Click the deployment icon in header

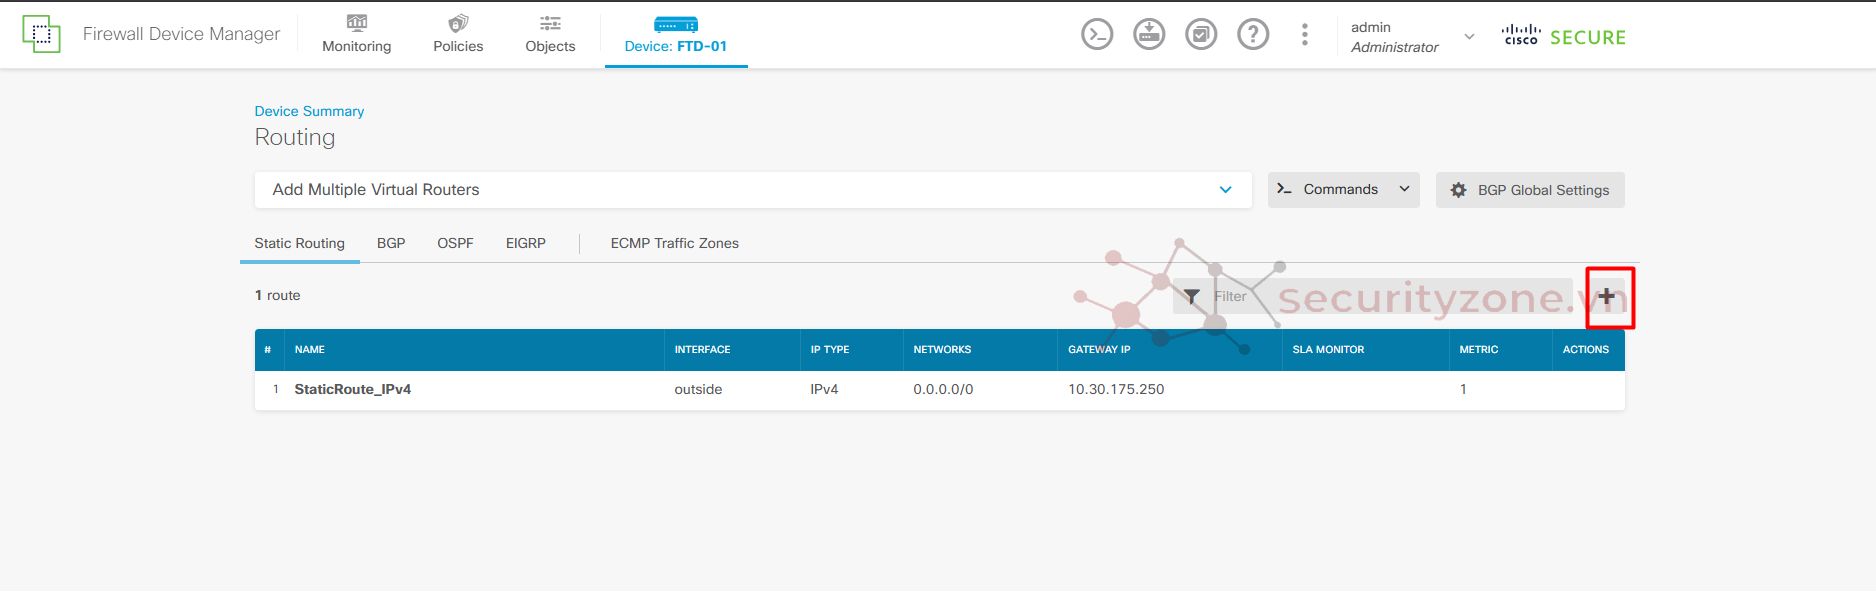coord(1149,35)
